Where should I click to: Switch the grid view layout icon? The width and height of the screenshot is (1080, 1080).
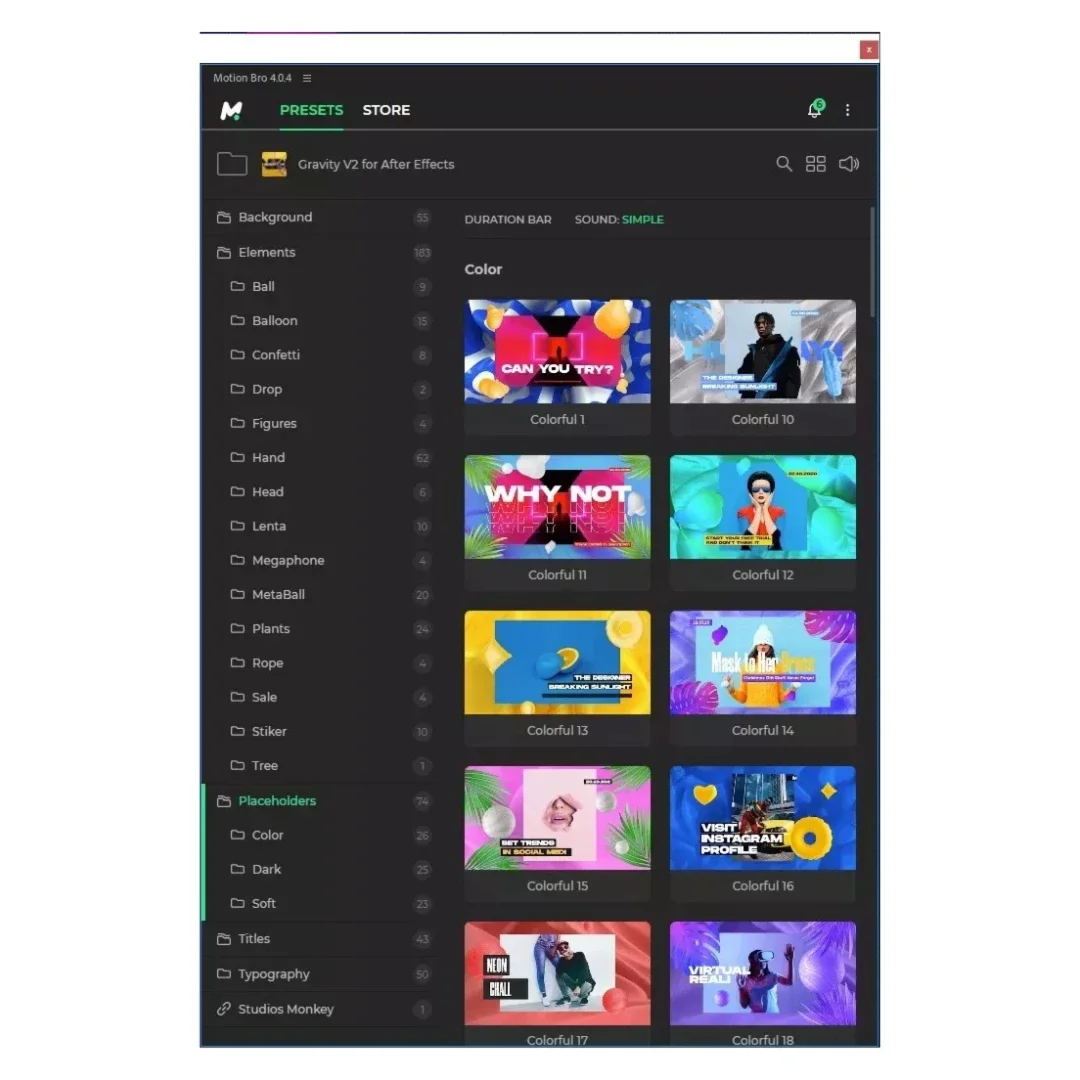coord(816,164)
